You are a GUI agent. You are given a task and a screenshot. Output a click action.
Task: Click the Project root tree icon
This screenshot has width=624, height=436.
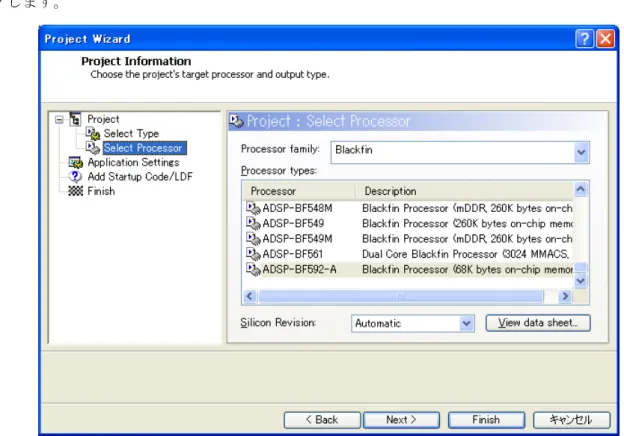point(75,119)
